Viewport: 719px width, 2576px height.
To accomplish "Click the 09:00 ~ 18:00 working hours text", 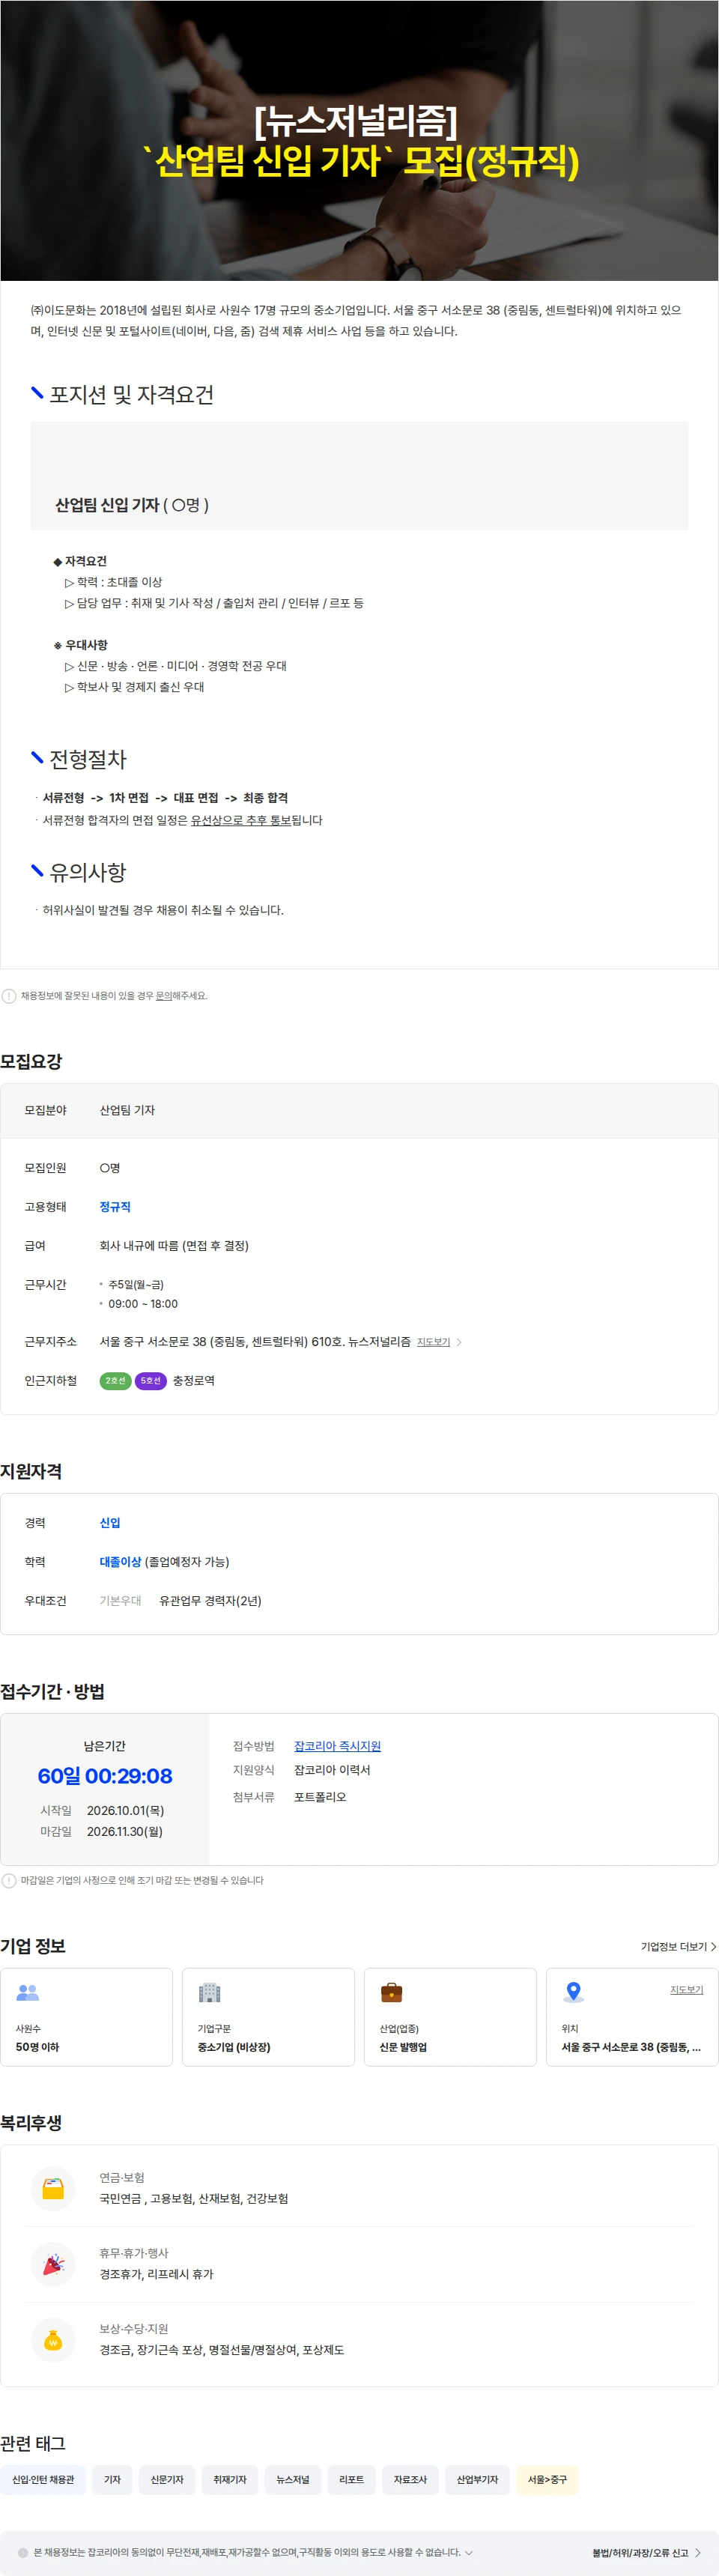I will pyautogui.click(x=143, y=1303).
